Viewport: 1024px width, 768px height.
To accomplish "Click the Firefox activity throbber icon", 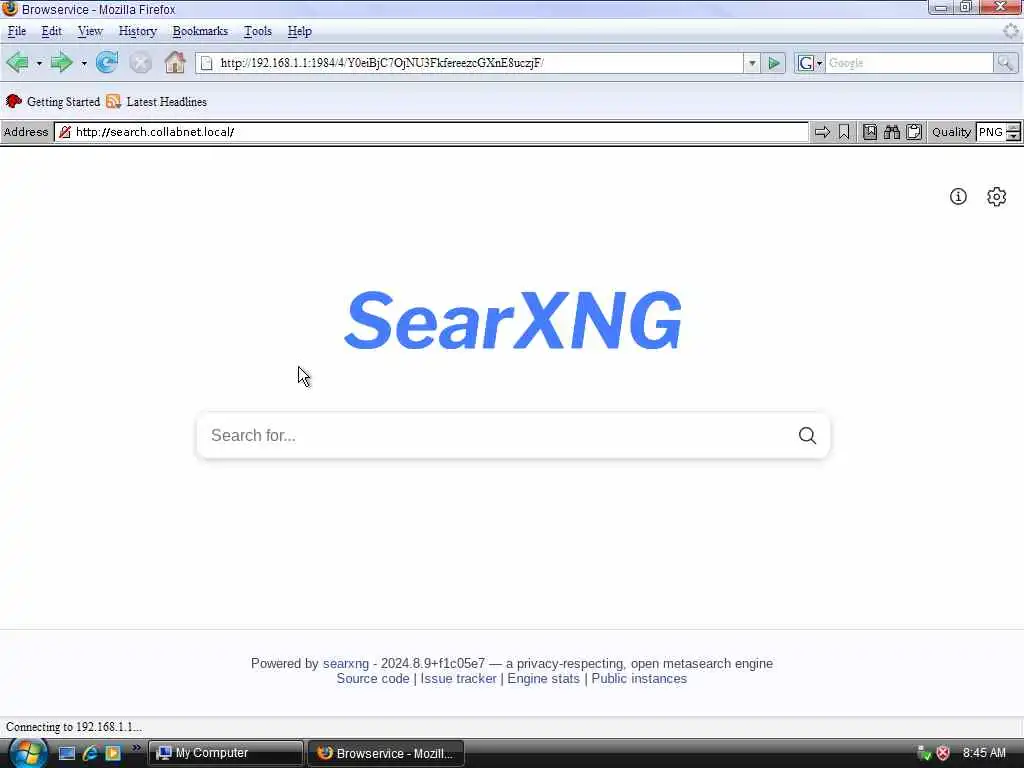I will pyautogui.click(x=1011, y=31).
